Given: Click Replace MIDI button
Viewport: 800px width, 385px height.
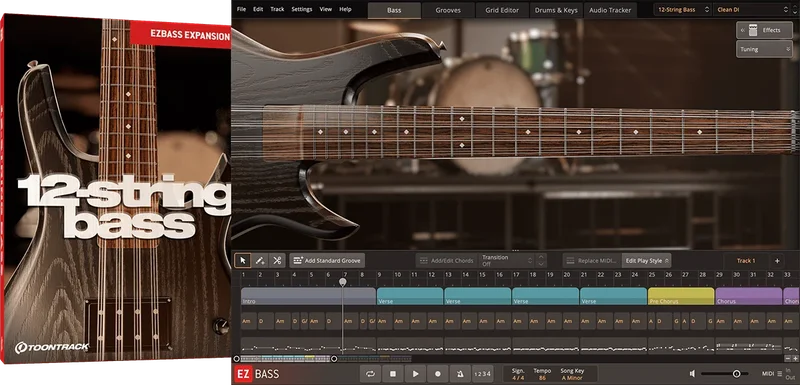Looking at the screenshot, I should click(592, 261).
